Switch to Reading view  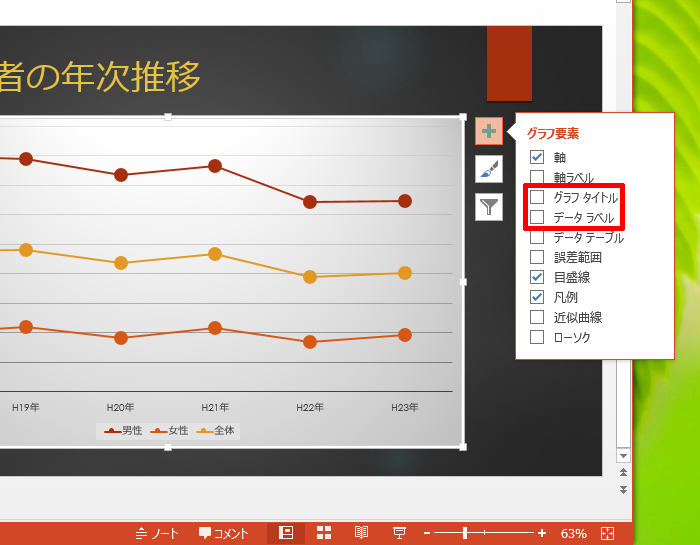[361, 533]
